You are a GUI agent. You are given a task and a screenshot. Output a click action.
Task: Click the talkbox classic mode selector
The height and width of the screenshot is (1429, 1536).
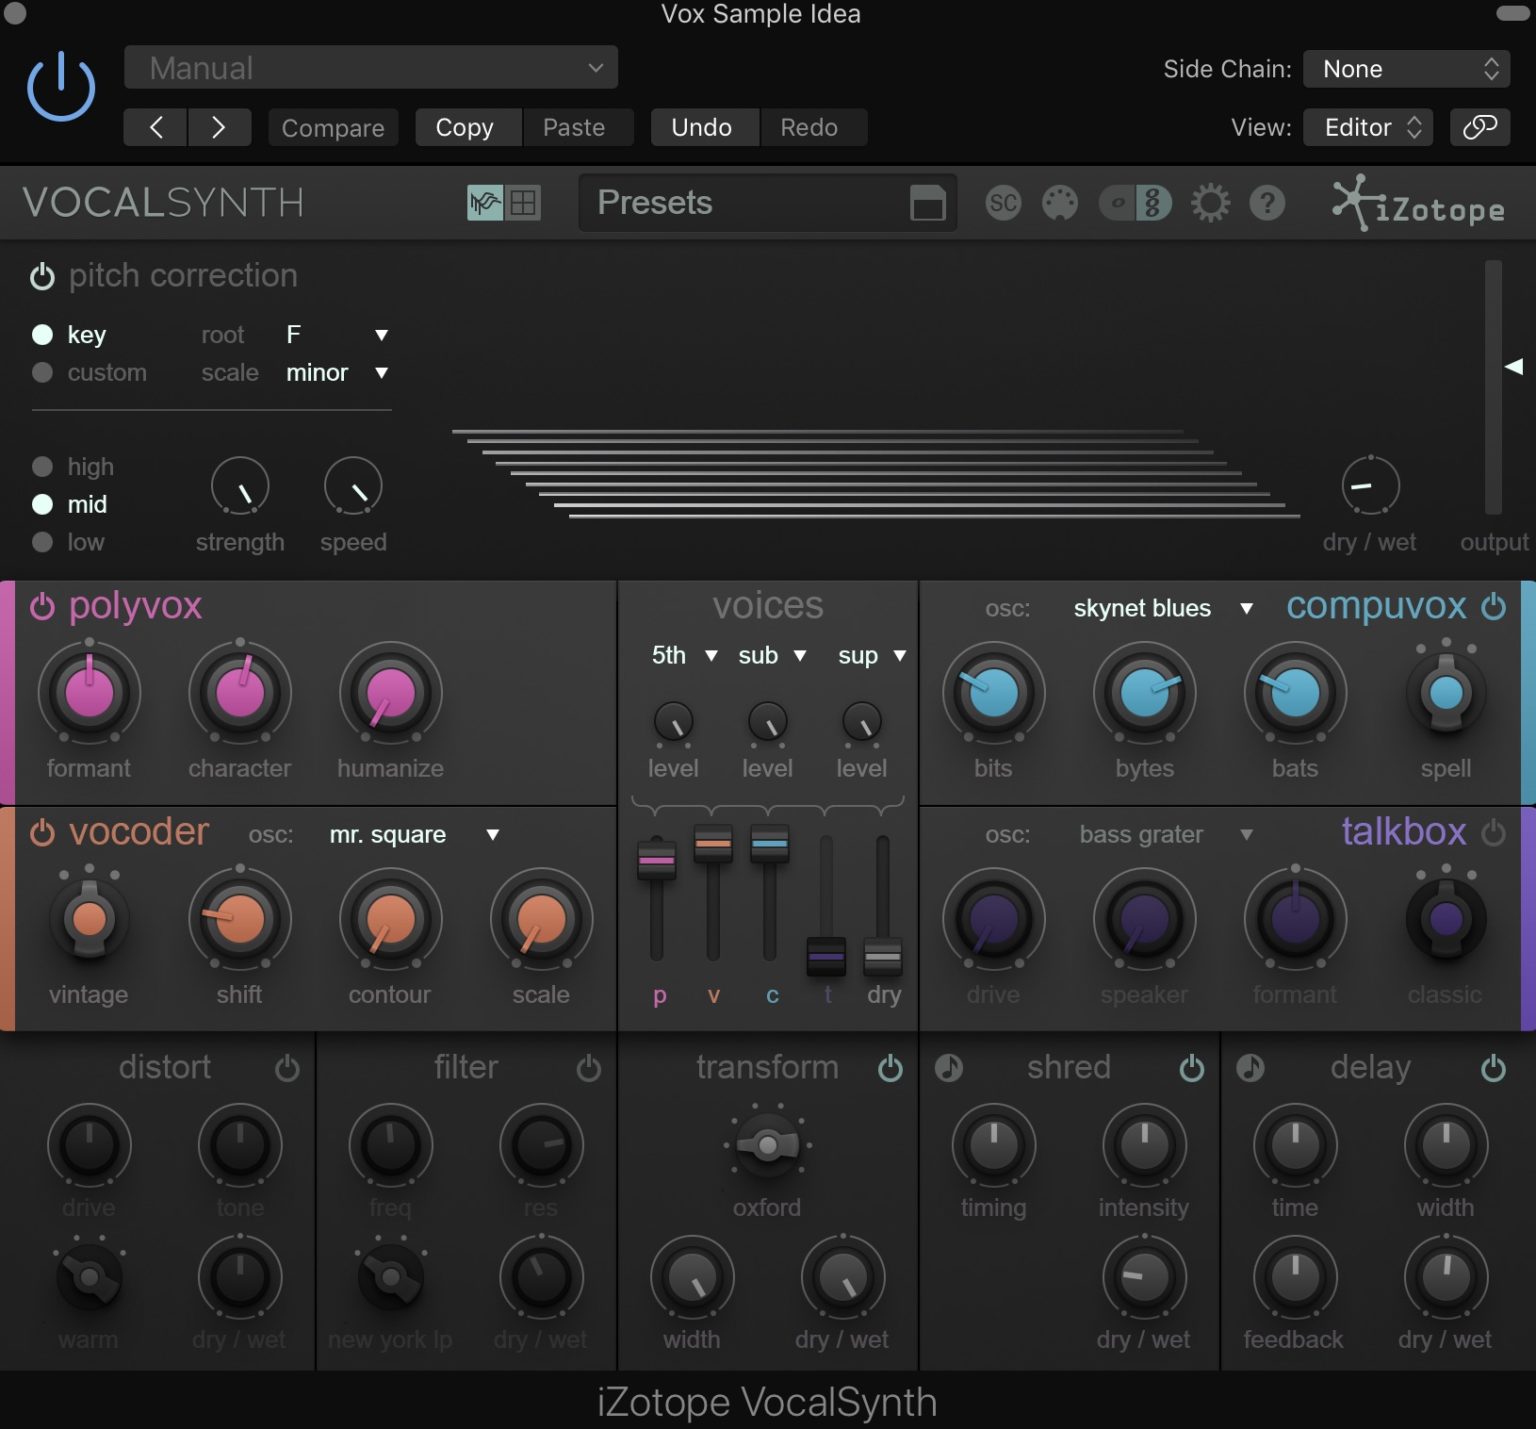pyautogui.click(x=1446, y=919)
